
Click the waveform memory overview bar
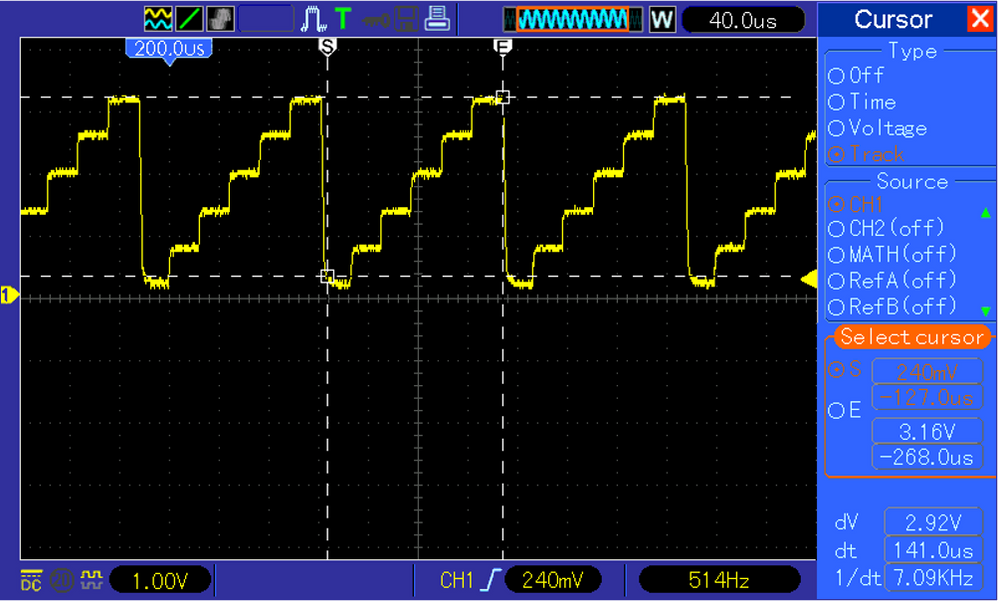[573, 20]
